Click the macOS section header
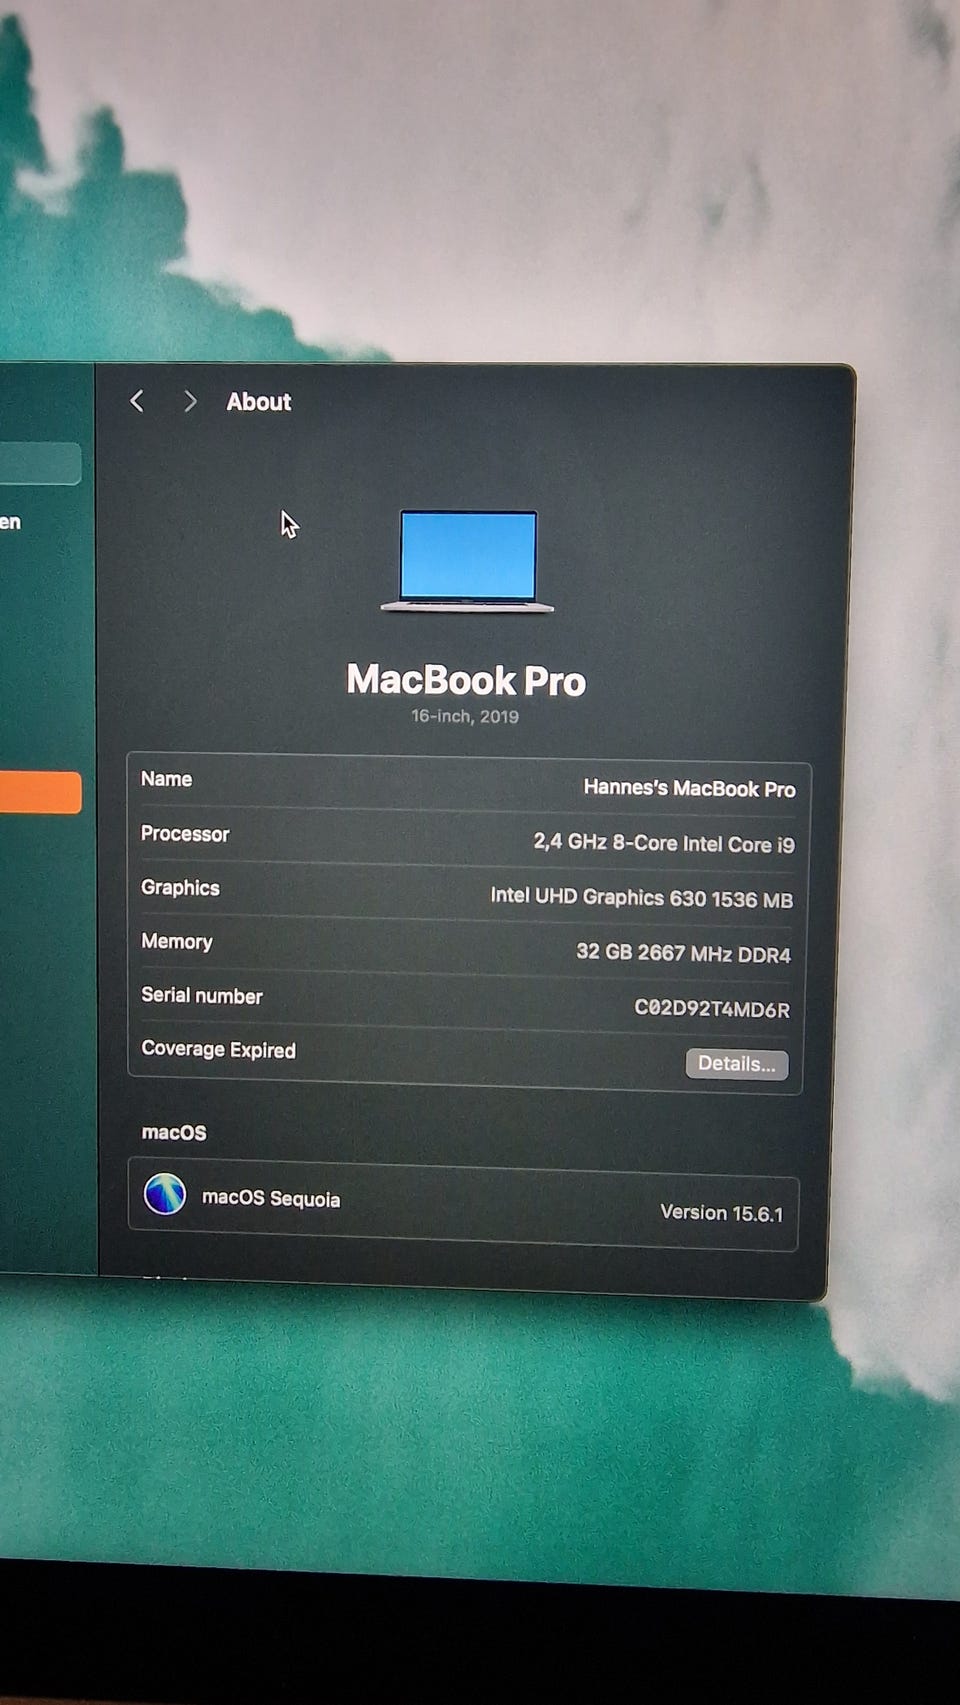Screen dimensions: 960x1705 tap(174, 1132)
